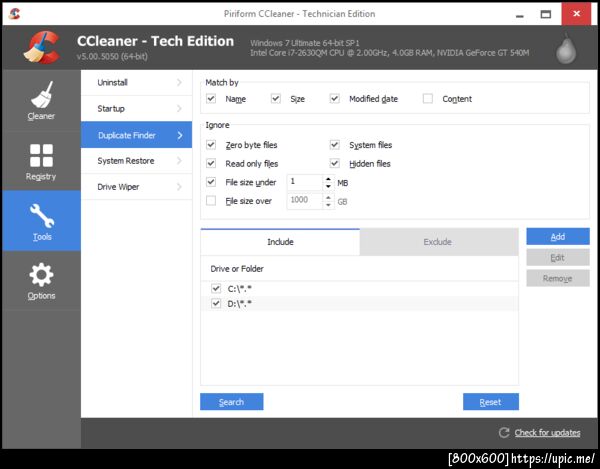Close the CCleaner window

(x=576, y=14)
